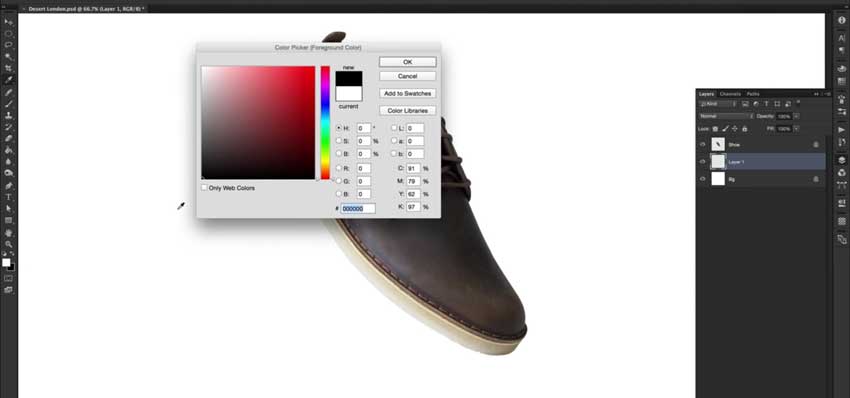Image resolution: width=850 pixels, height=398 pixels.
Task: Lock layer position icon
Action: (x=735, y=129)
